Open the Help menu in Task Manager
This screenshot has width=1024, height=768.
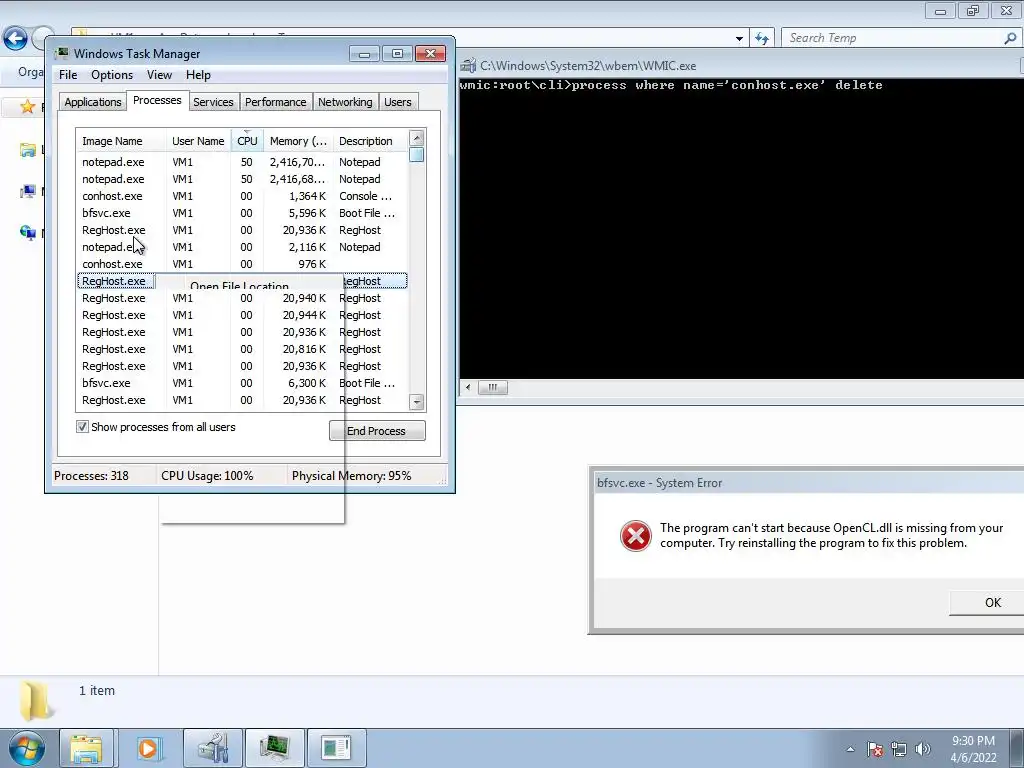(x=198, y=75)
